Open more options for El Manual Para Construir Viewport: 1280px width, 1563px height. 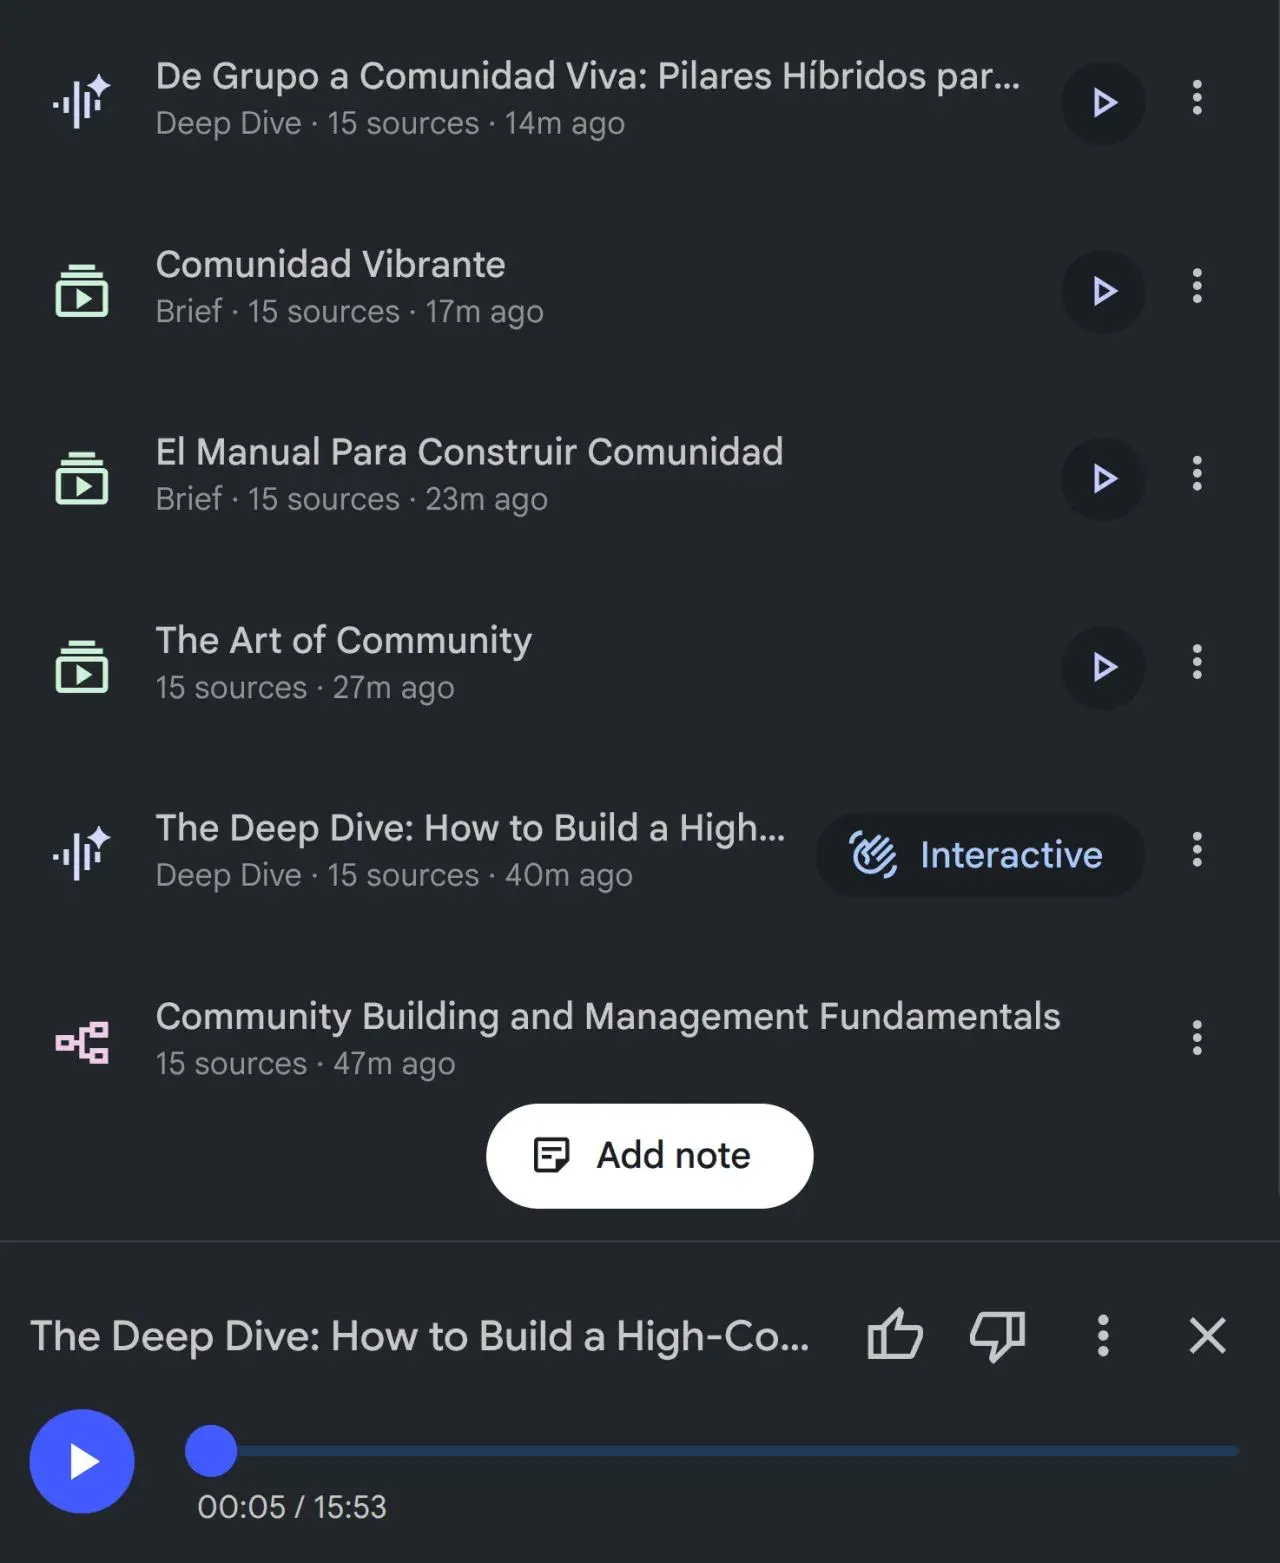pyautogui.click(x=1196, y=474)
